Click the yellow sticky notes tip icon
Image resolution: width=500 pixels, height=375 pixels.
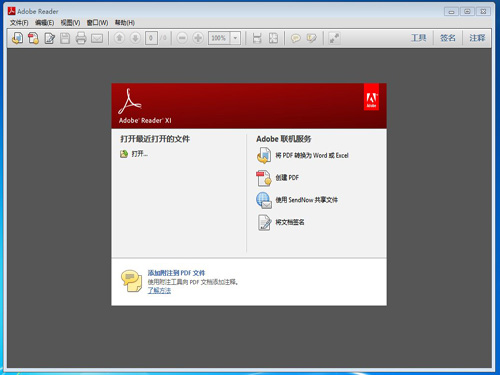tap(131, 281)
